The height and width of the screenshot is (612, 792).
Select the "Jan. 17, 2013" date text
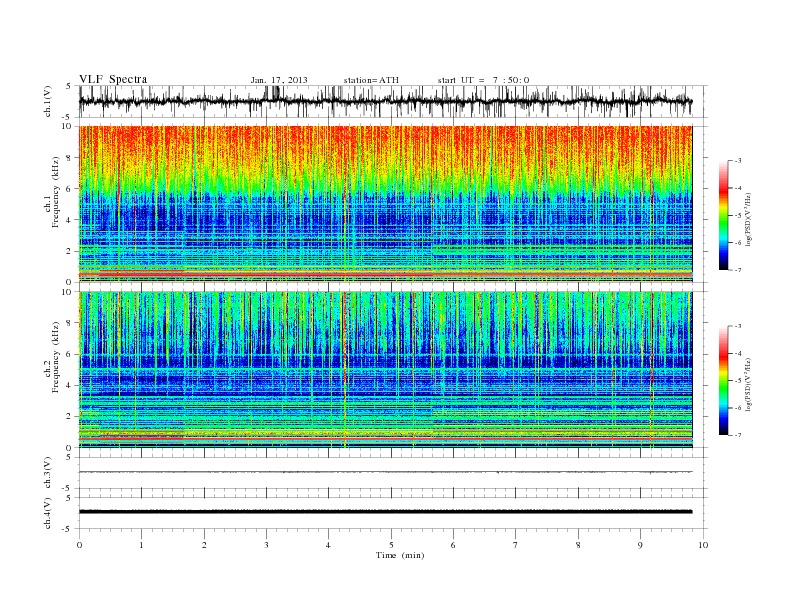279,80
